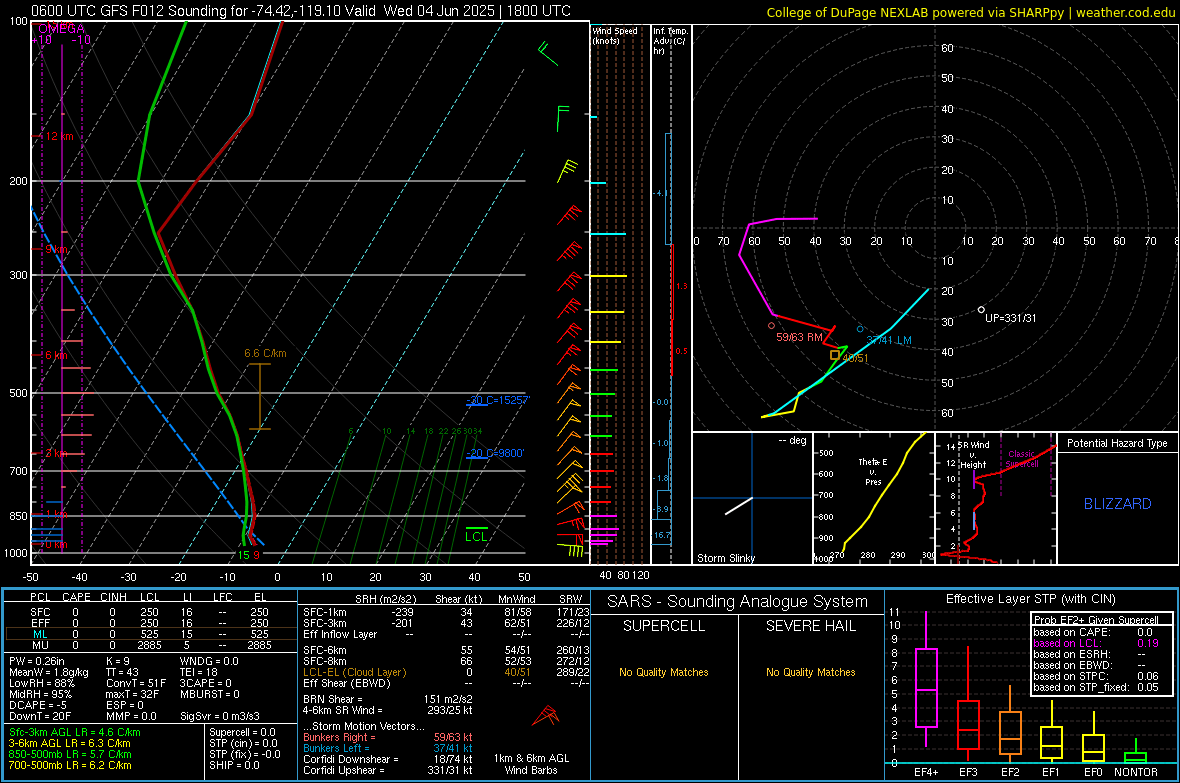
Task: Click the 'BRN Shear =' label
Action: click(333, 699)
